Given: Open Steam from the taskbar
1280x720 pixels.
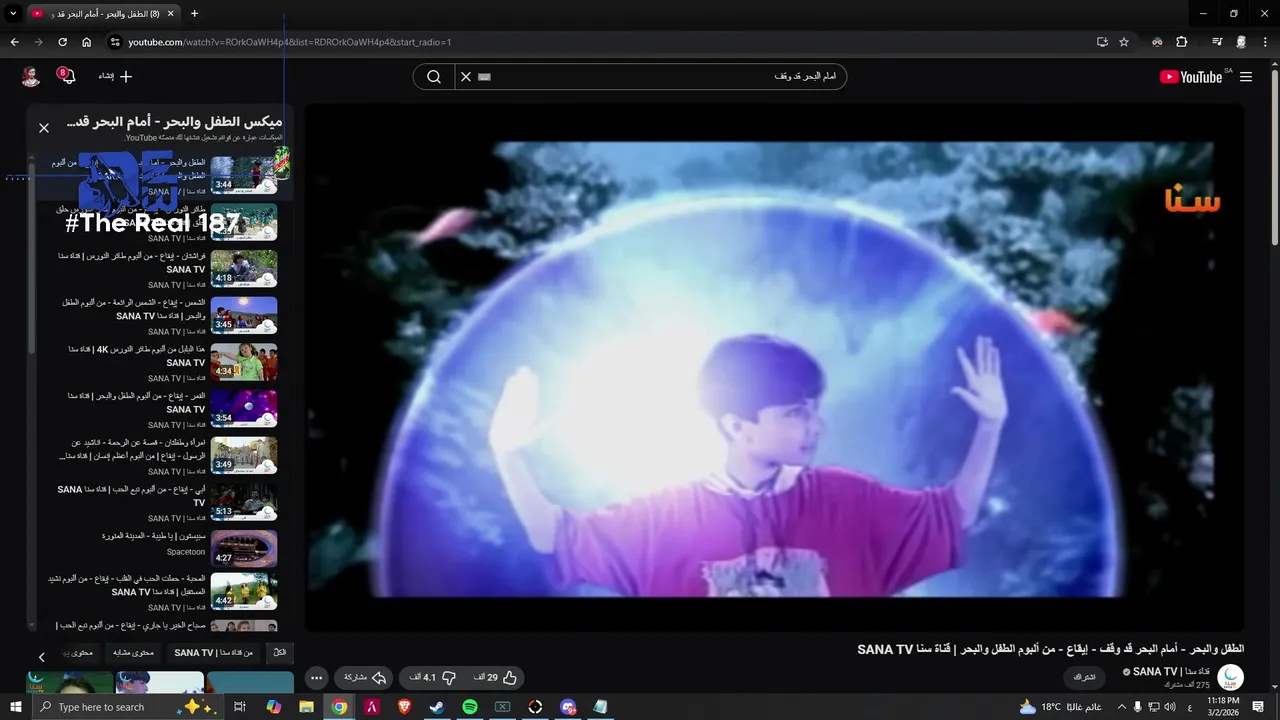Looking at the screenshot, I should point(437,707).
